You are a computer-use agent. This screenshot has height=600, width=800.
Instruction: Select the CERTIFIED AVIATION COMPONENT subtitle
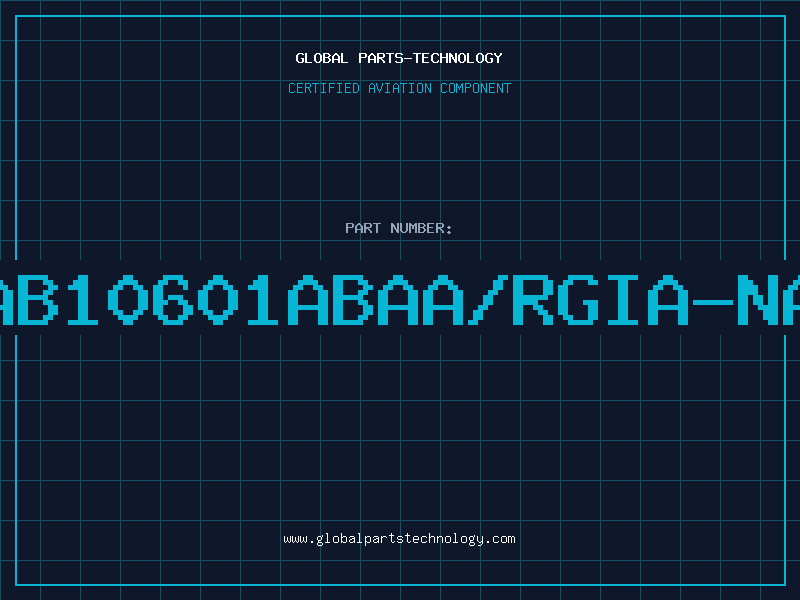point(399,88)
